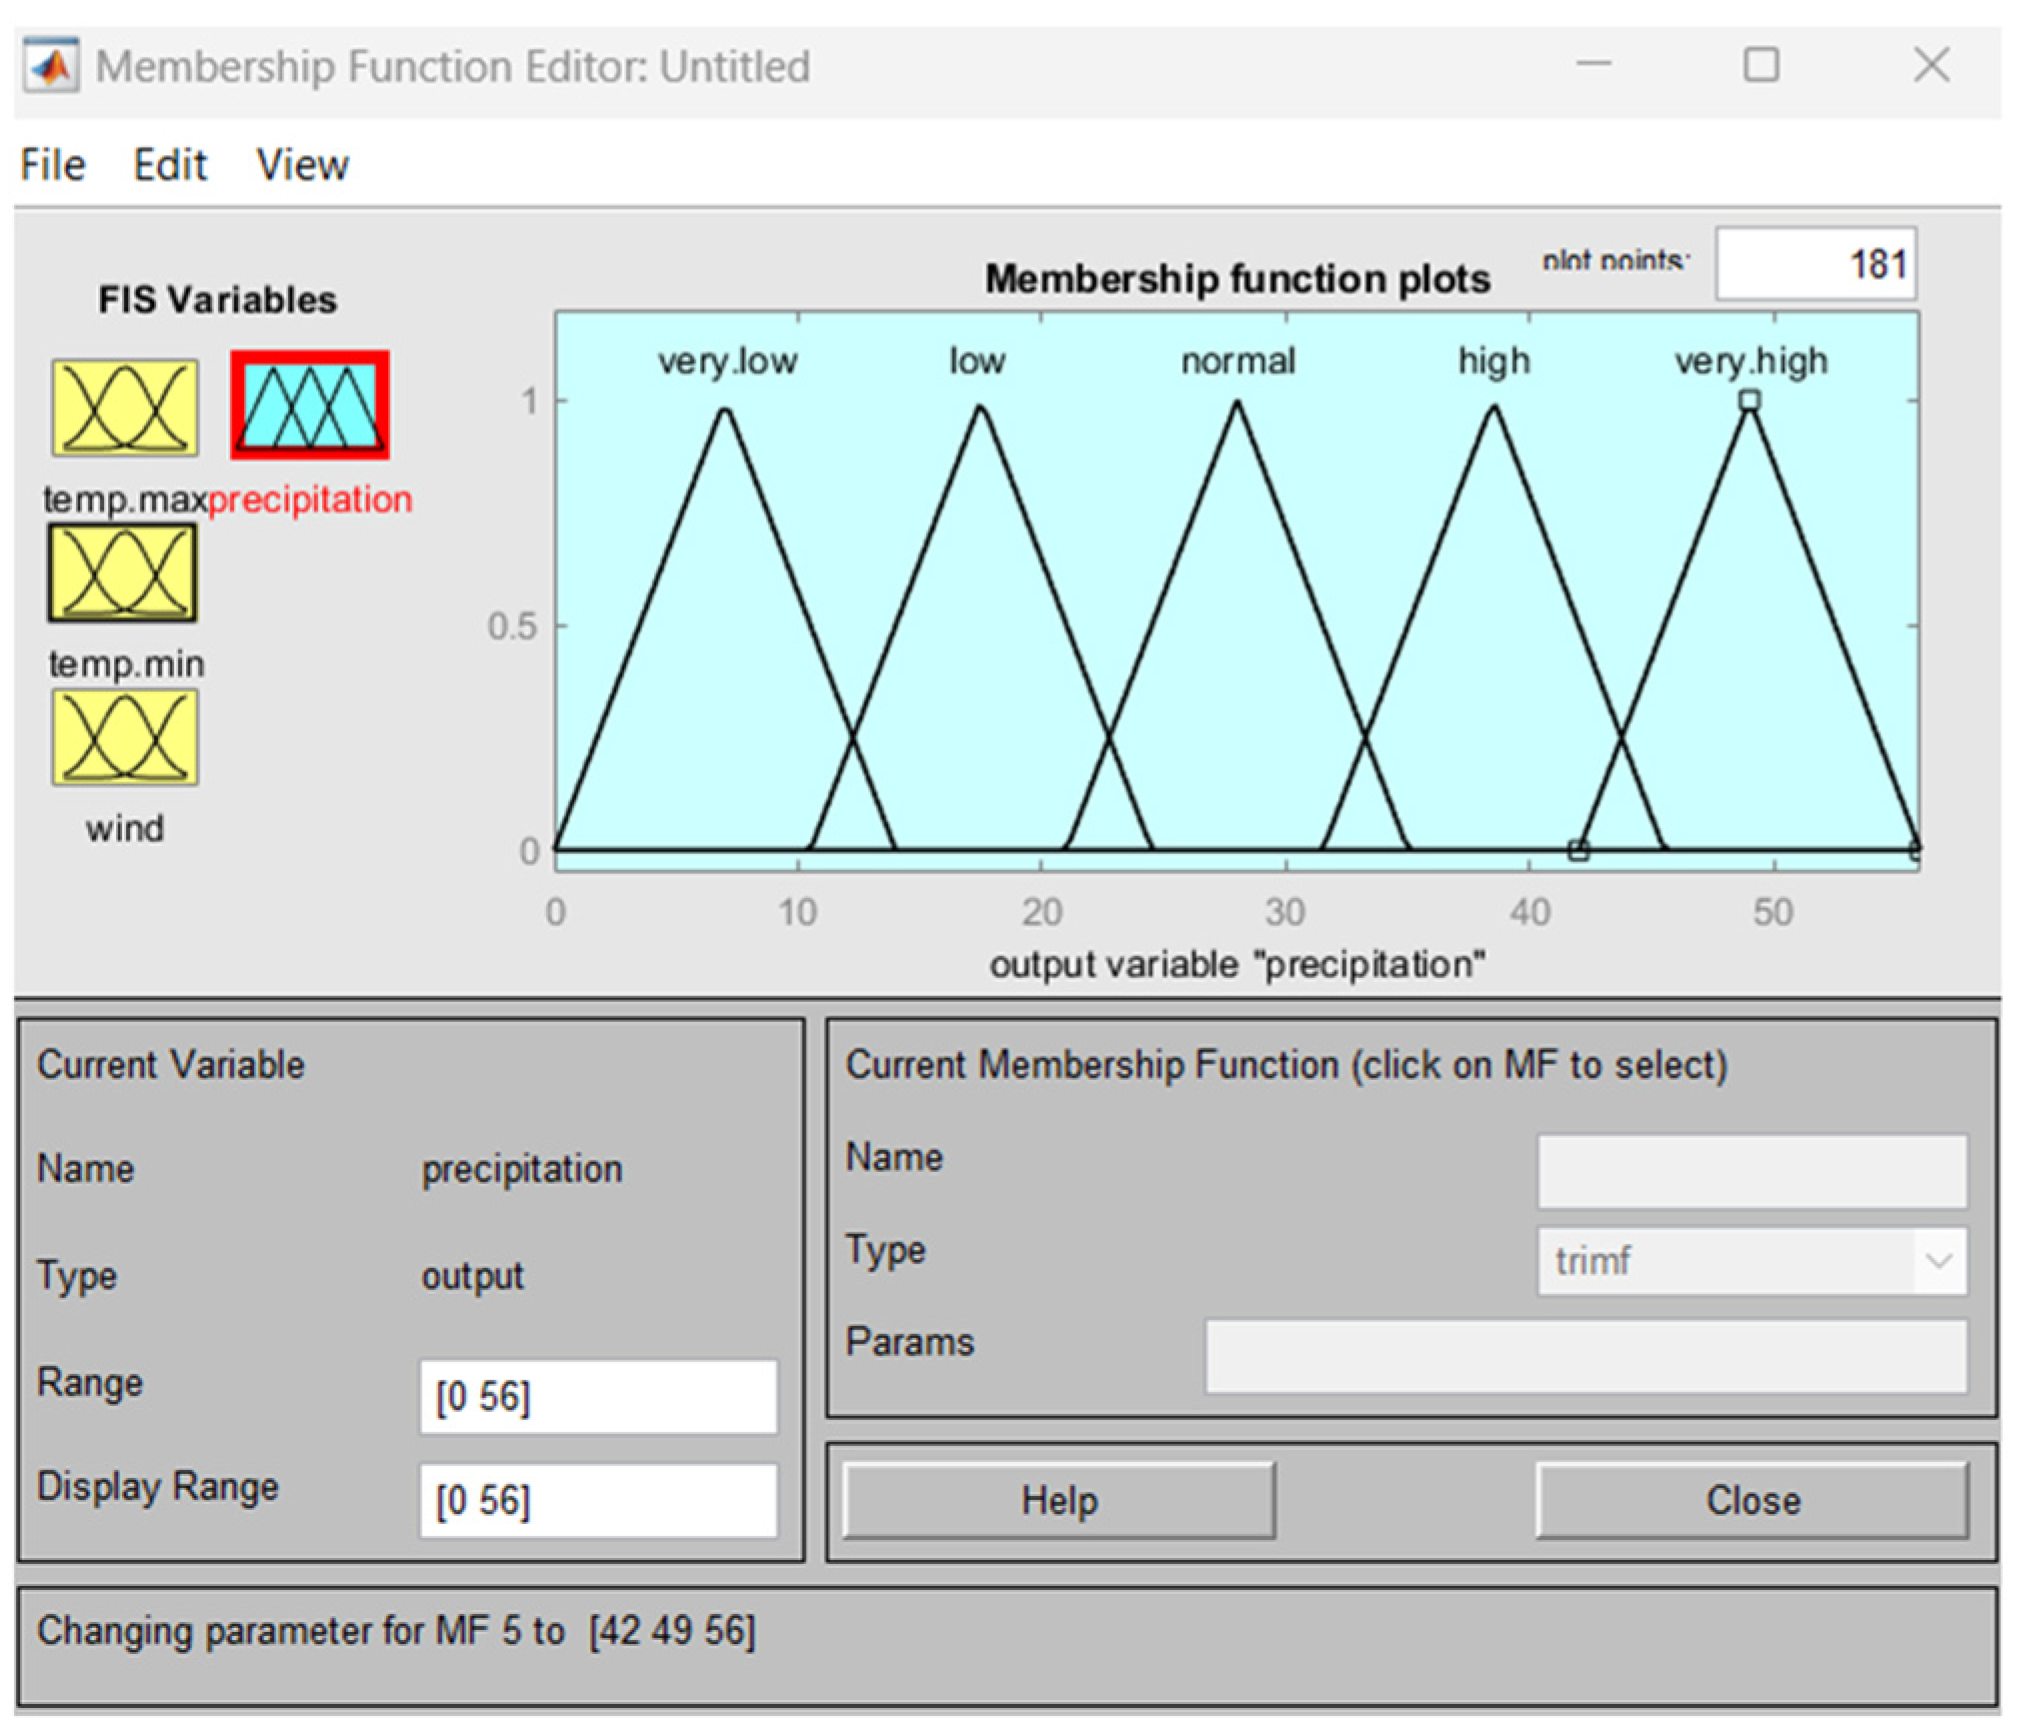Select the temp.min variable icon
This screenshot has height=1732, width=2018.
123,573
